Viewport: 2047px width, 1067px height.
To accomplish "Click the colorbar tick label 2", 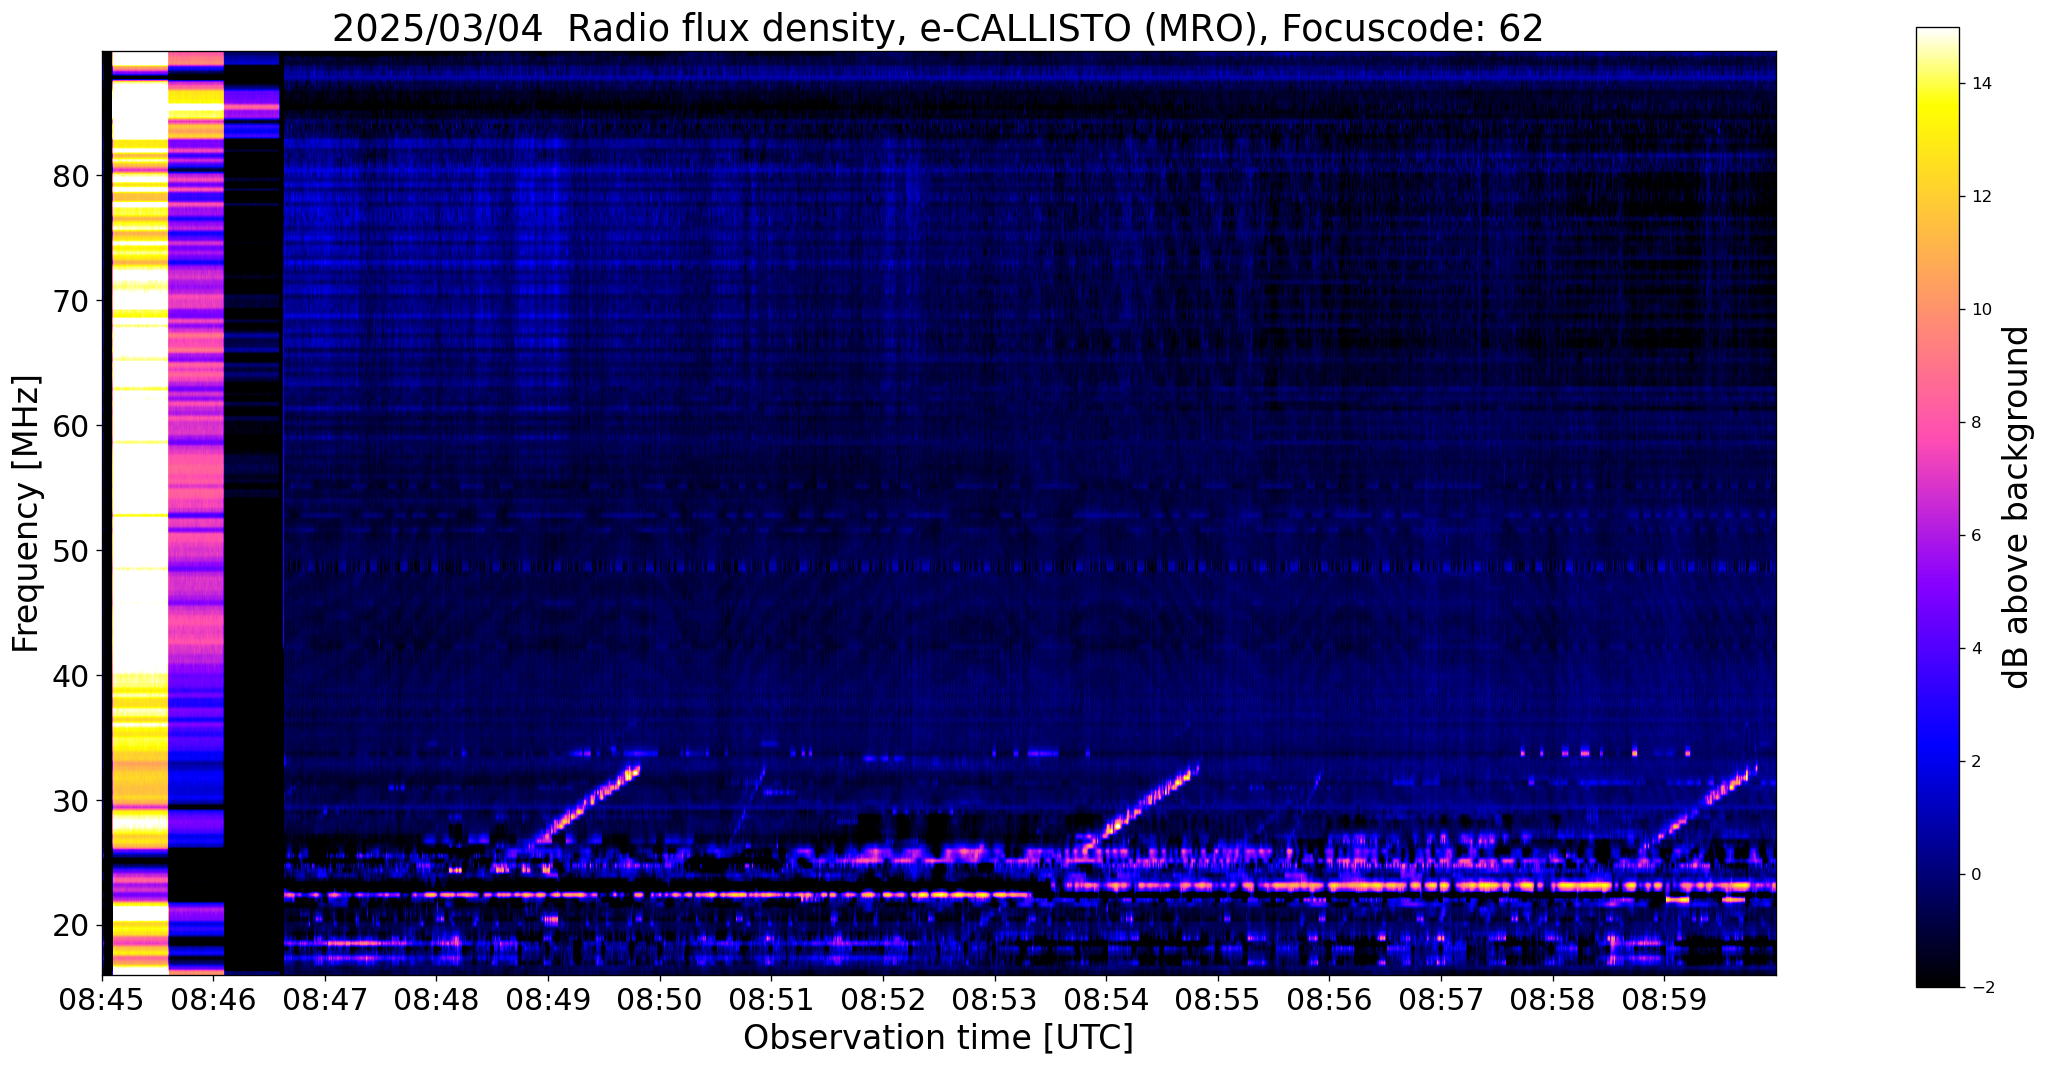I will click(x=1975, y=762).
